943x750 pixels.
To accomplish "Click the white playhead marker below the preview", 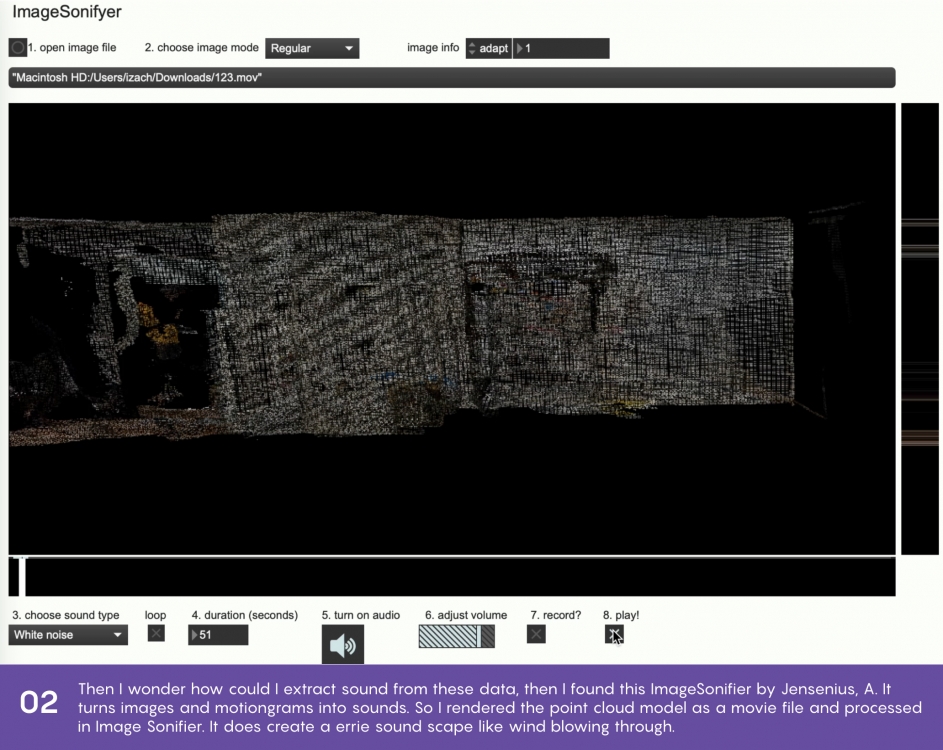I will click(14, 577).
